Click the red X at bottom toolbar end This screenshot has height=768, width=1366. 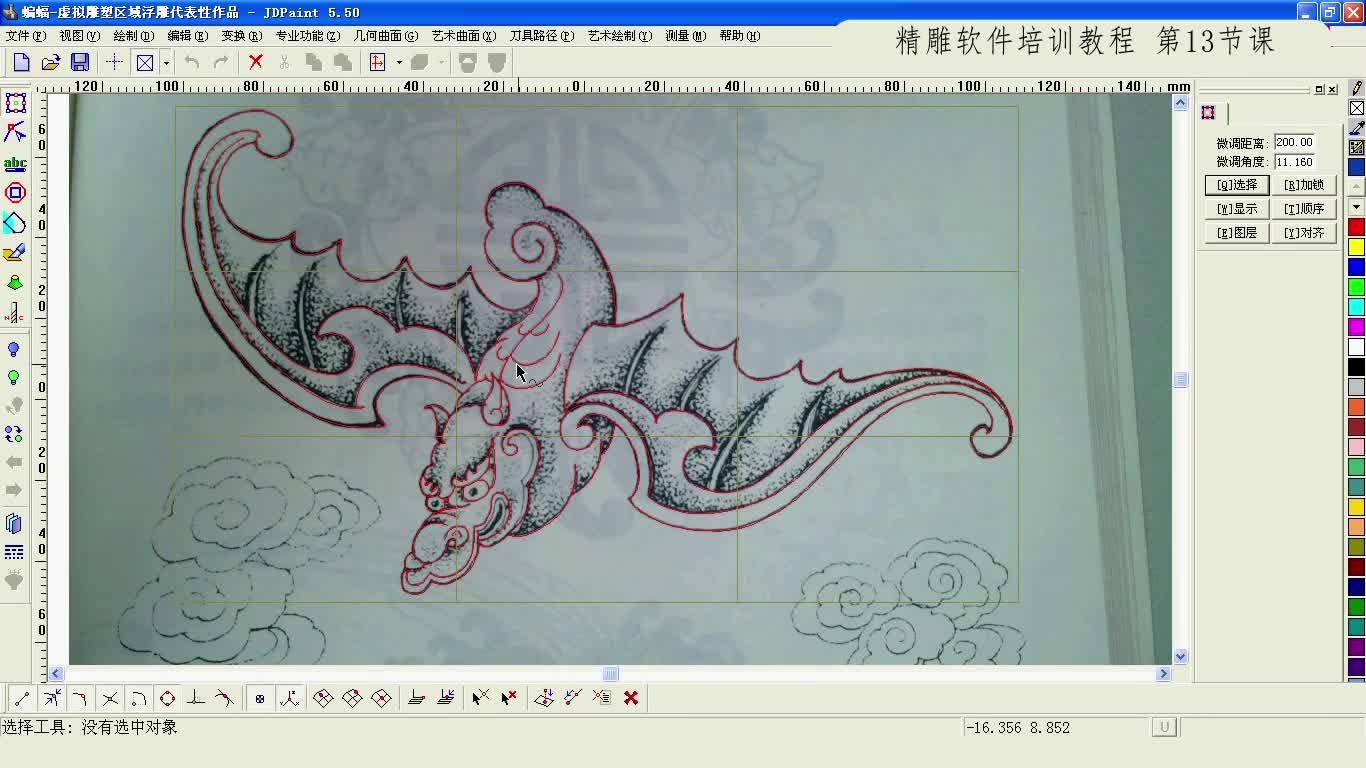tap(631, 698)
